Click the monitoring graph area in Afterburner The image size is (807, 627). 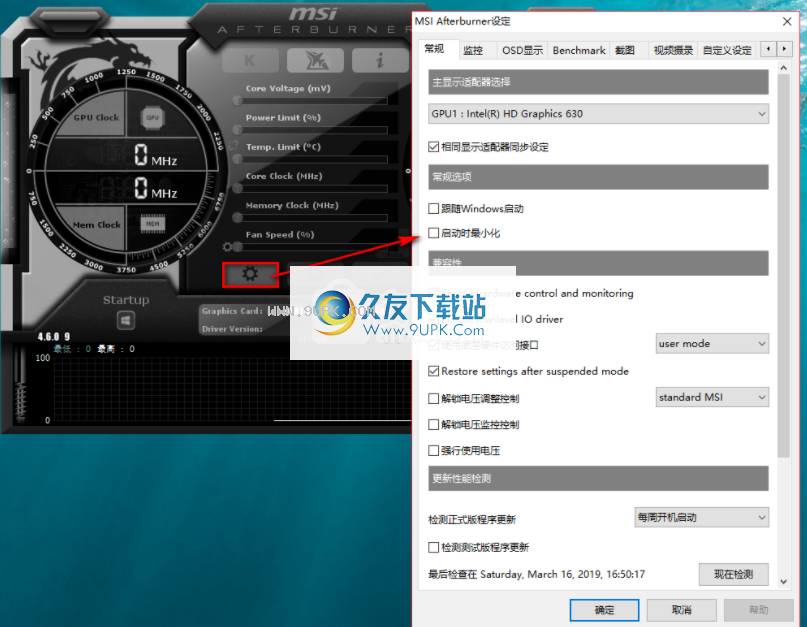232,390
